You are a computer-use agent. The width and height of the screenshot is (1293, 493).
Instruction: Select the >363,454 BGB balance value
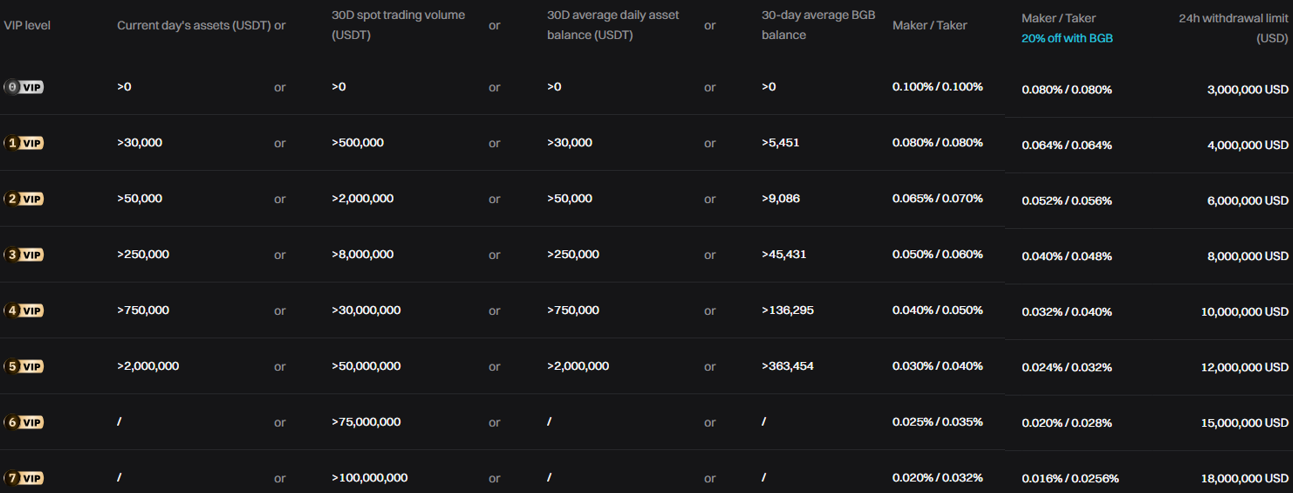pyautogui.click(x=787, y=366)
